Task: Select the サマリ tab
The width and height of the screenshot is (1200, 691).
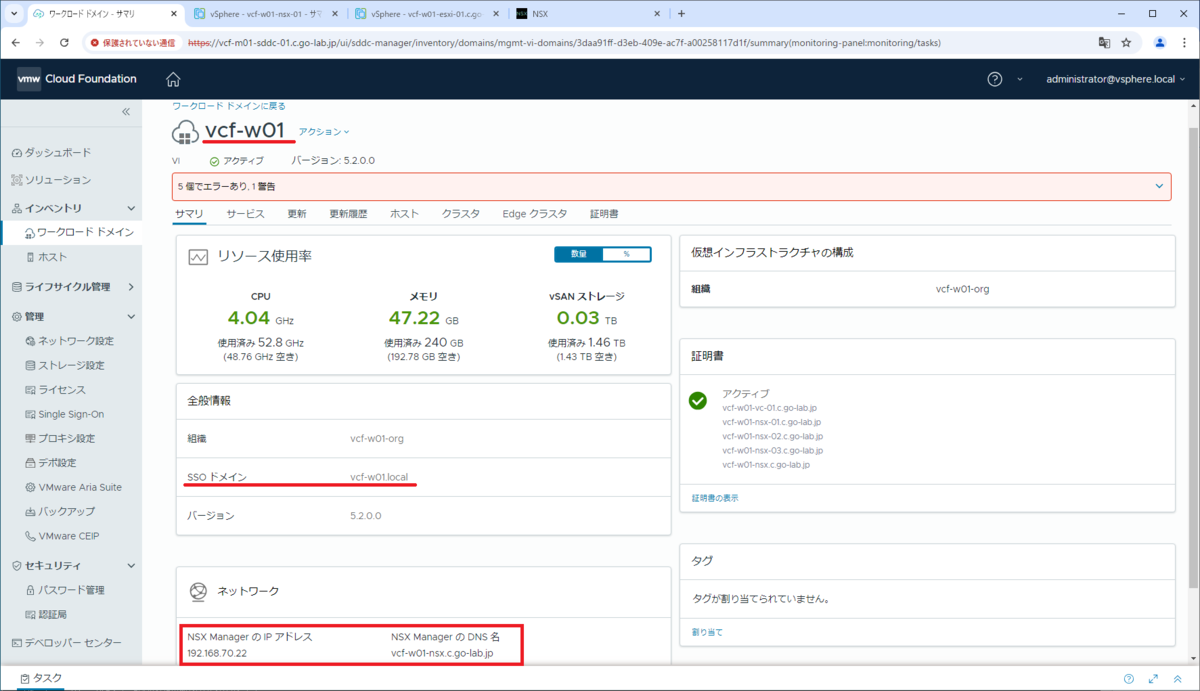Action: coord(189,214)
